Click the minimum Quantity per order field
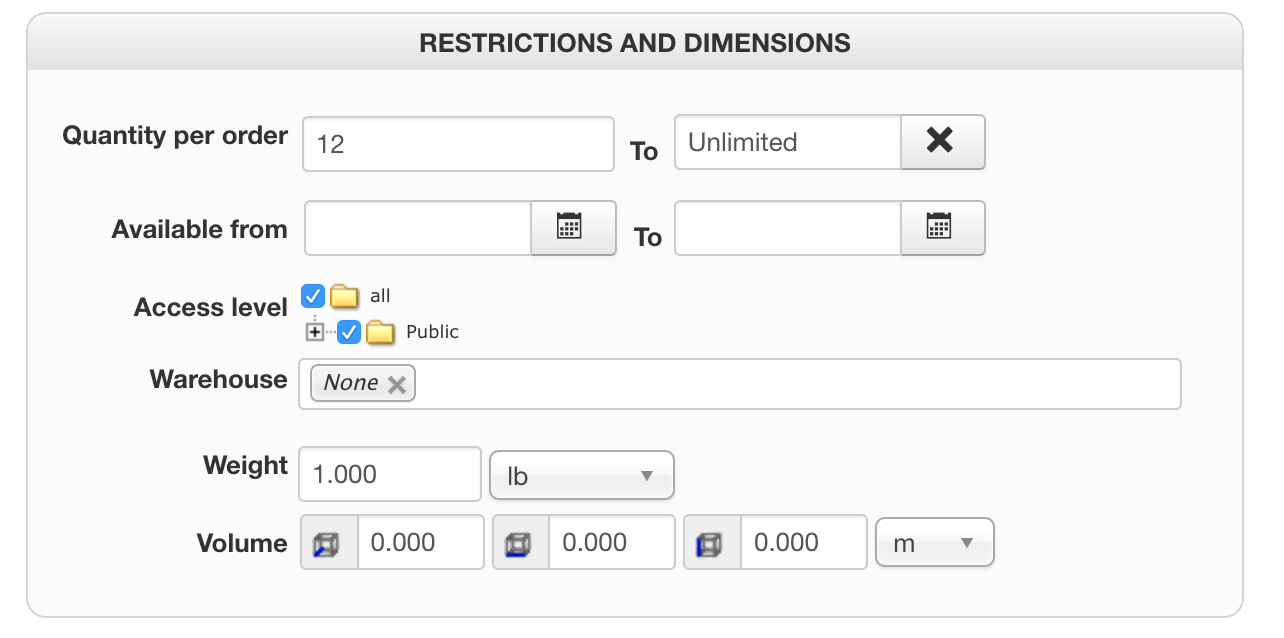 pos(457,144)
